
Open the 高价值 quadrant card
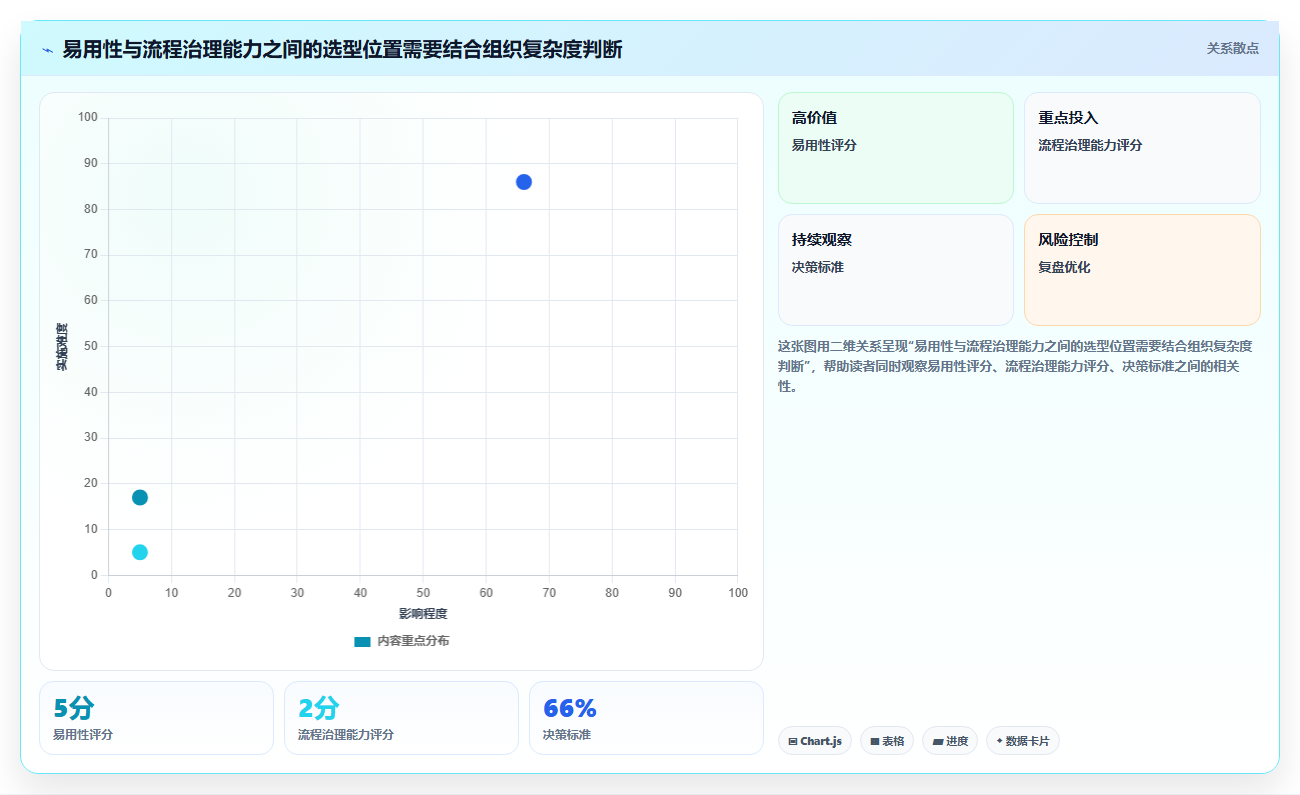coord(896,148)
